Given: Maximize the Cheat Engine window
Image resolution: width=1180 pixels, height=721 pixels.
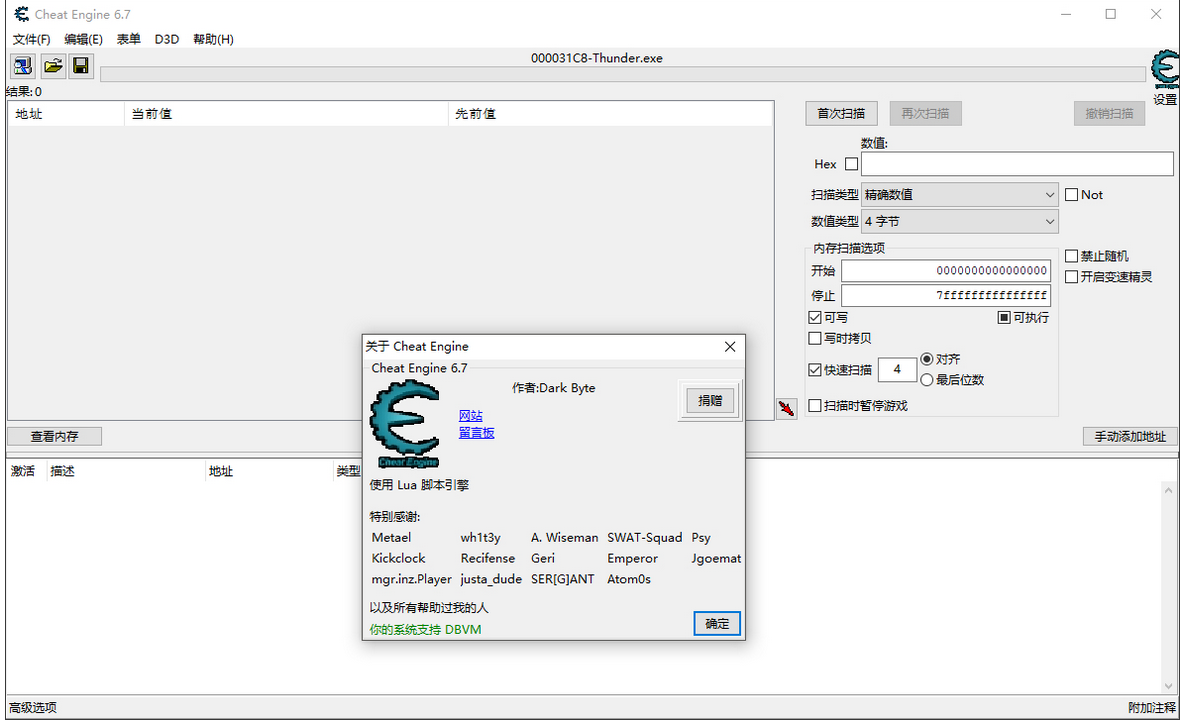Looking at the screenshot, I should (1111, 14).
